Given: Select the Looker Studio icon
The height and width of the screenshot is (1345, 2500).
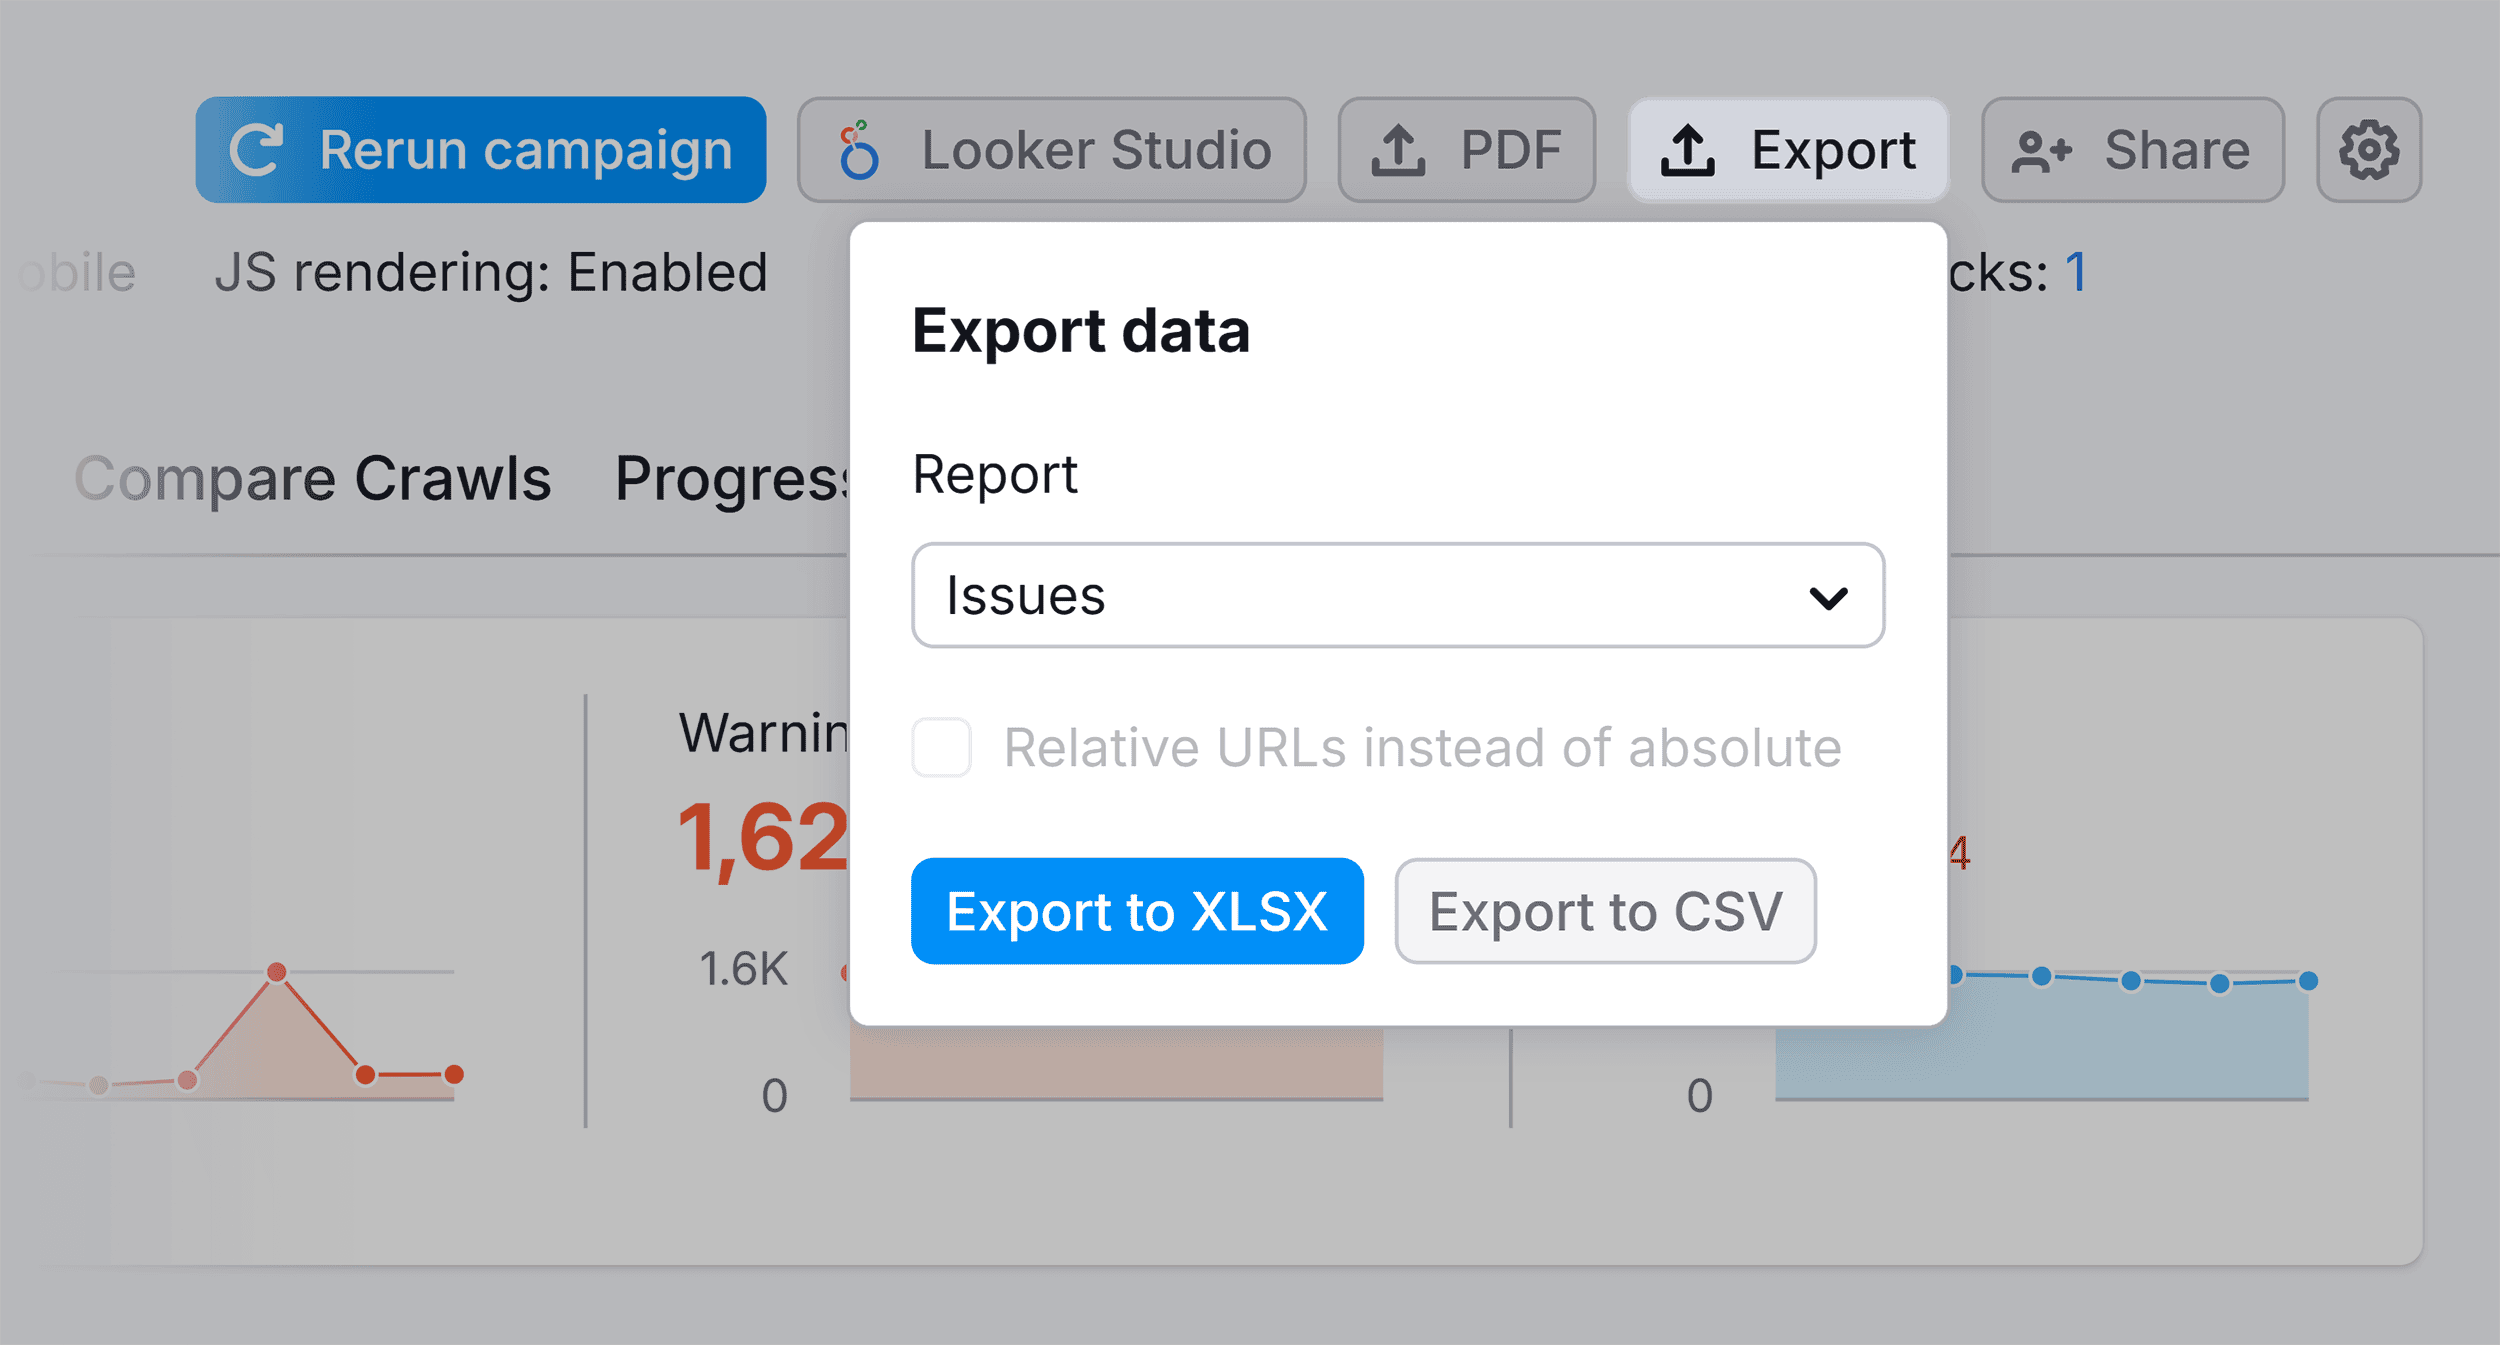Looking at the screenshot, I should pos(858,149).
